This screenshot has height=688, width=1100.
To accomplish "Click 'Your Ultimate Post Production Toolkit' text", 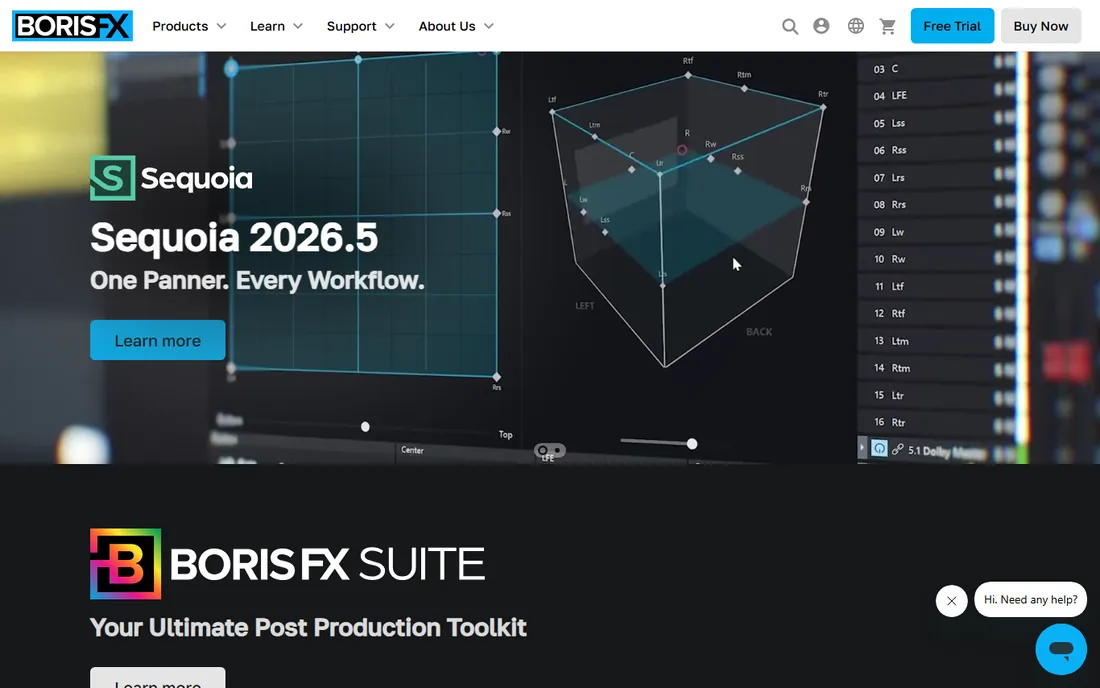I will coord(308,627).
